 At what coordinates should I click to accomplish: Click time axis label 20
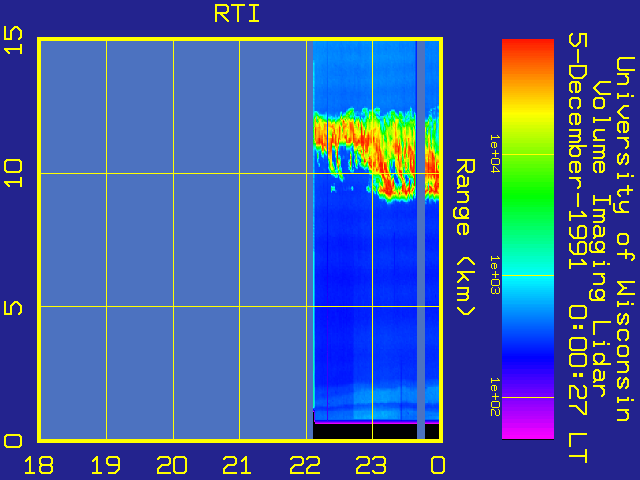(172, 465)
